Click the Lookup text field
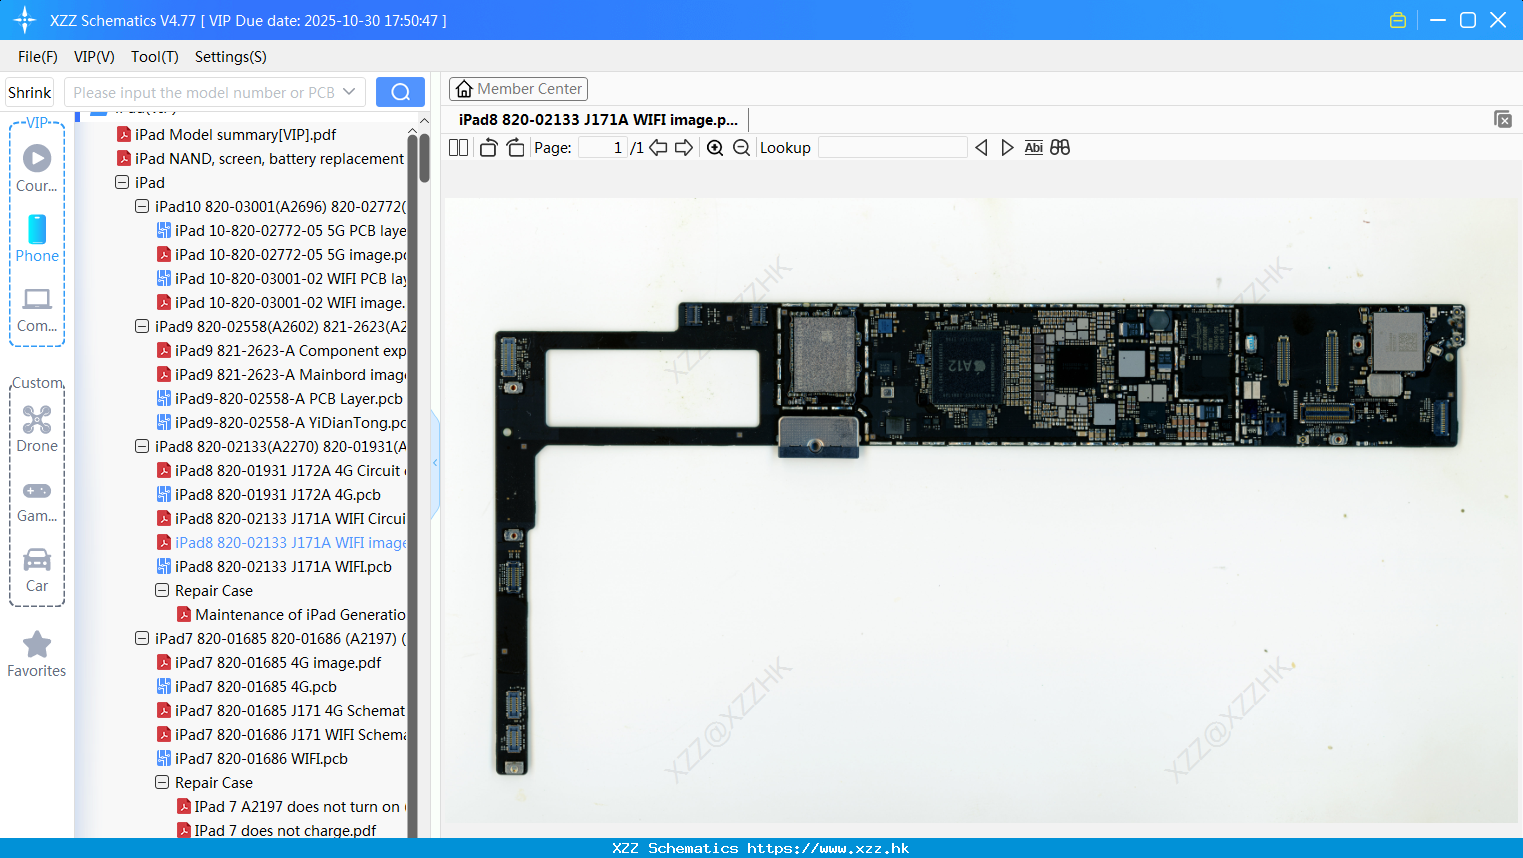Screen dimensions: 1523x858 click(x=893, y=148)
